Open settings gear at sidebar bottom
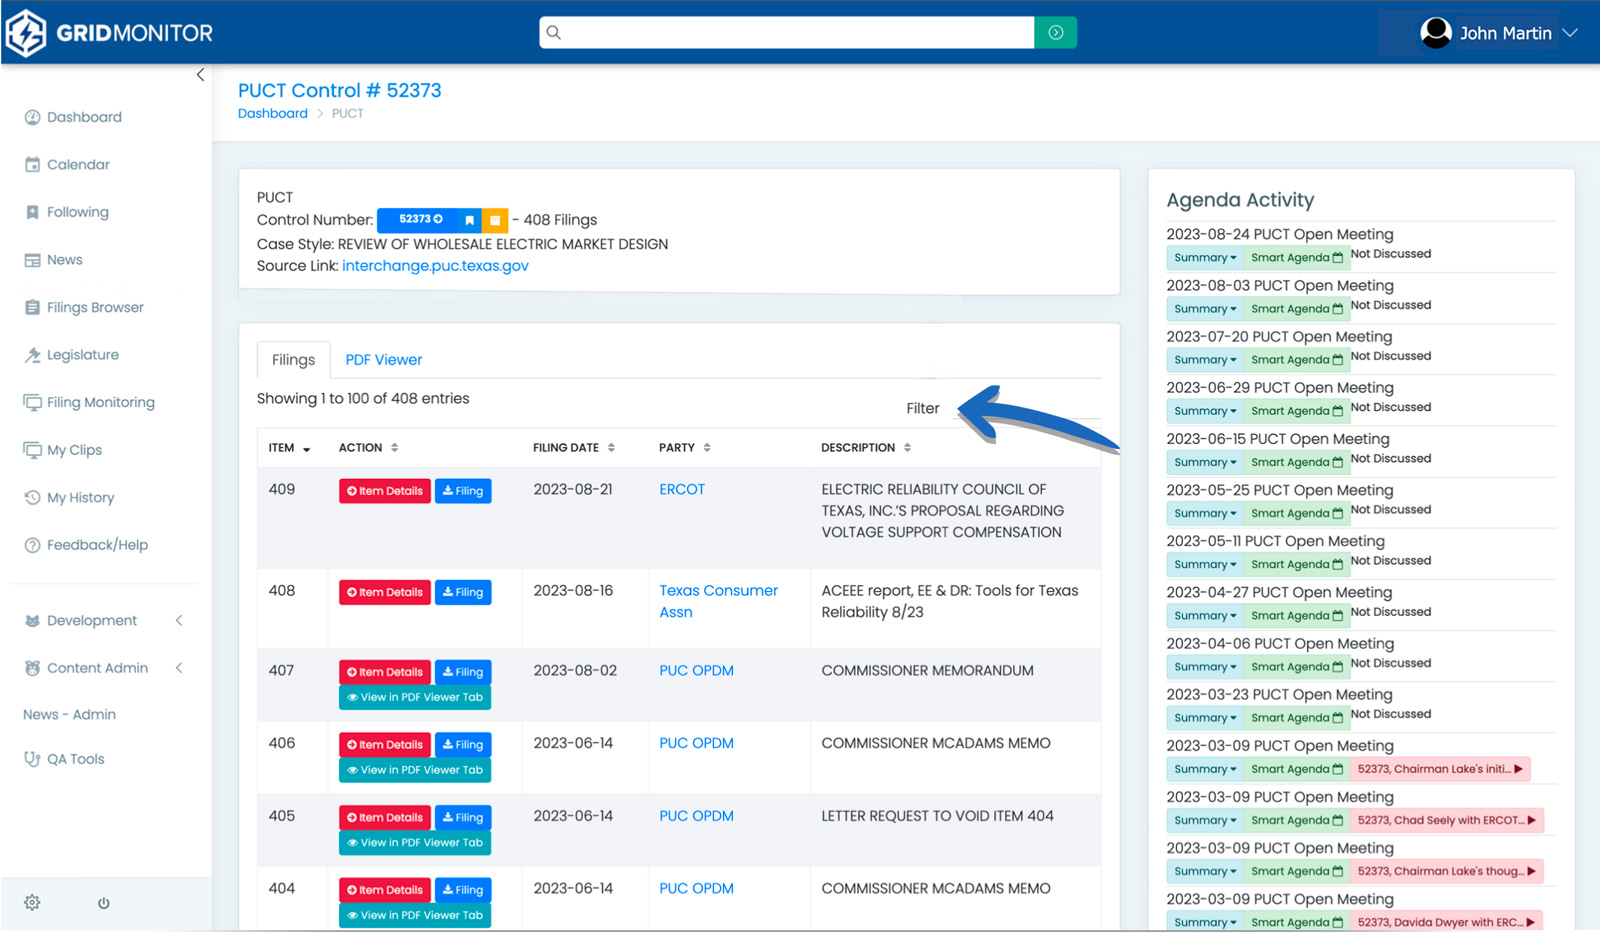Screen dimensions: 1600x932 32,903
